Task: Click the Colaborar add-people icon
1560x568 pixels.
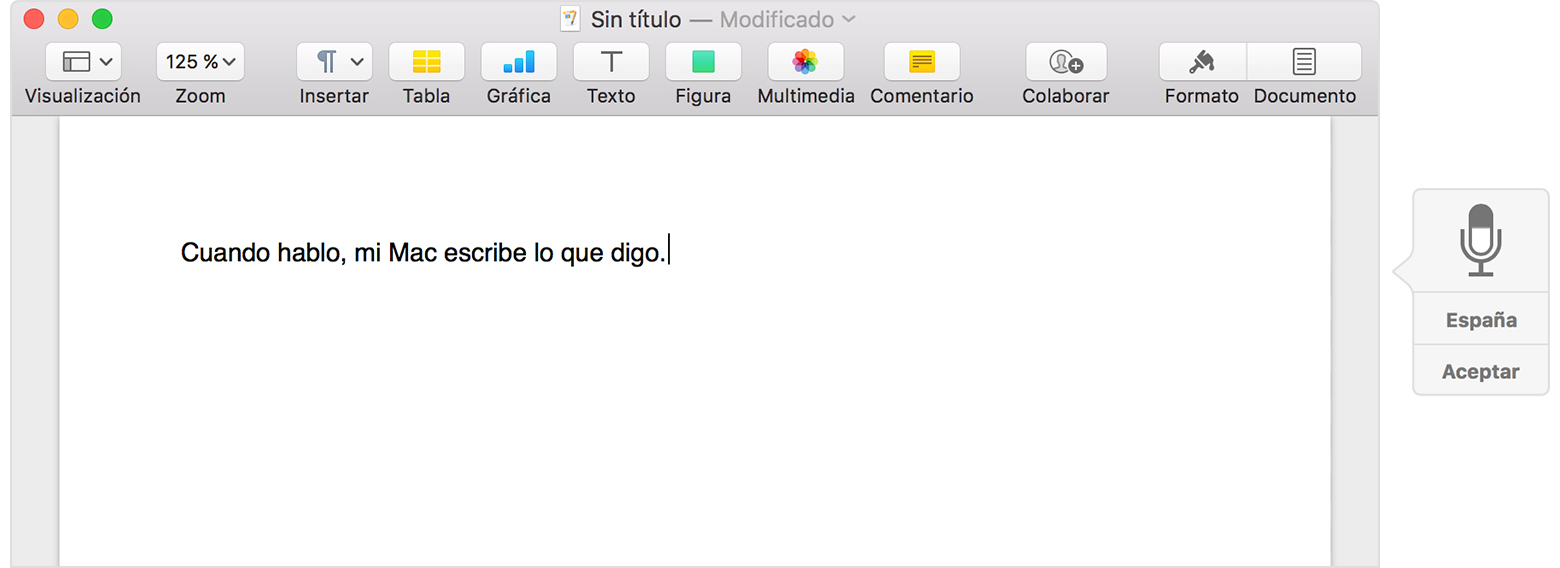Action: click(1065, 62)
